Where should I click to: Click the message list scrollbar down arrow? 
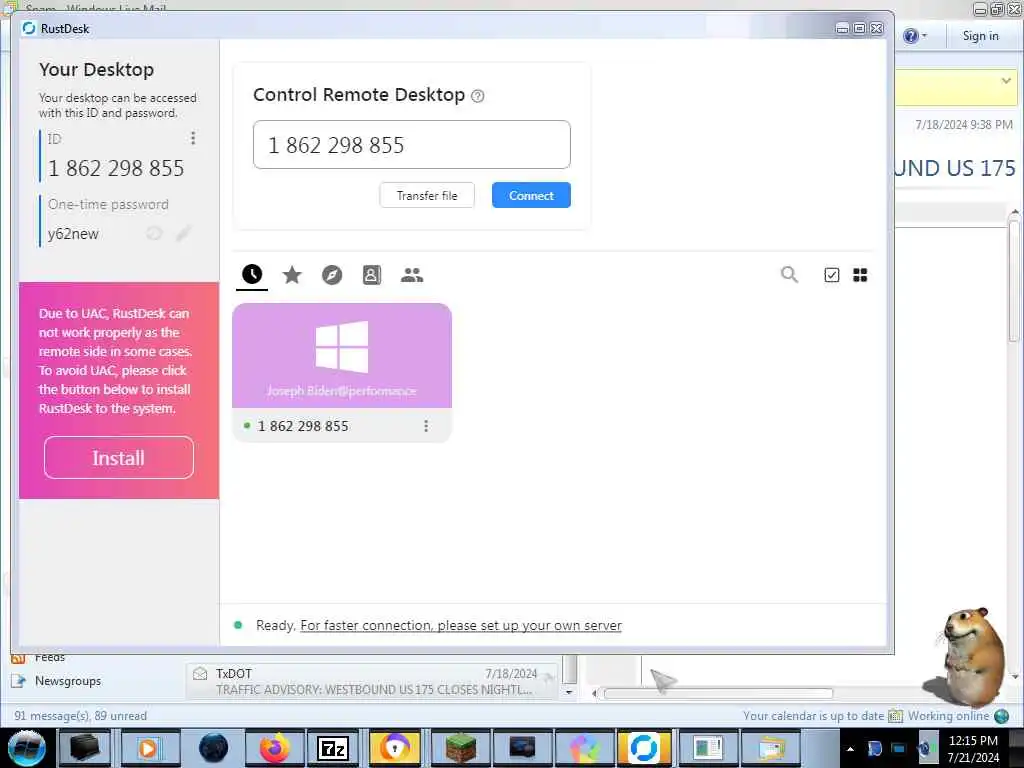click(569, 692)
